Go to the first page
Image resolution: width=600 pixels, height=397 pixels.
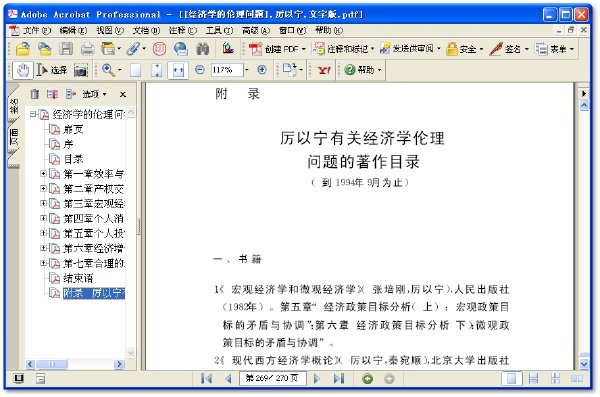[x=207, y=379]
